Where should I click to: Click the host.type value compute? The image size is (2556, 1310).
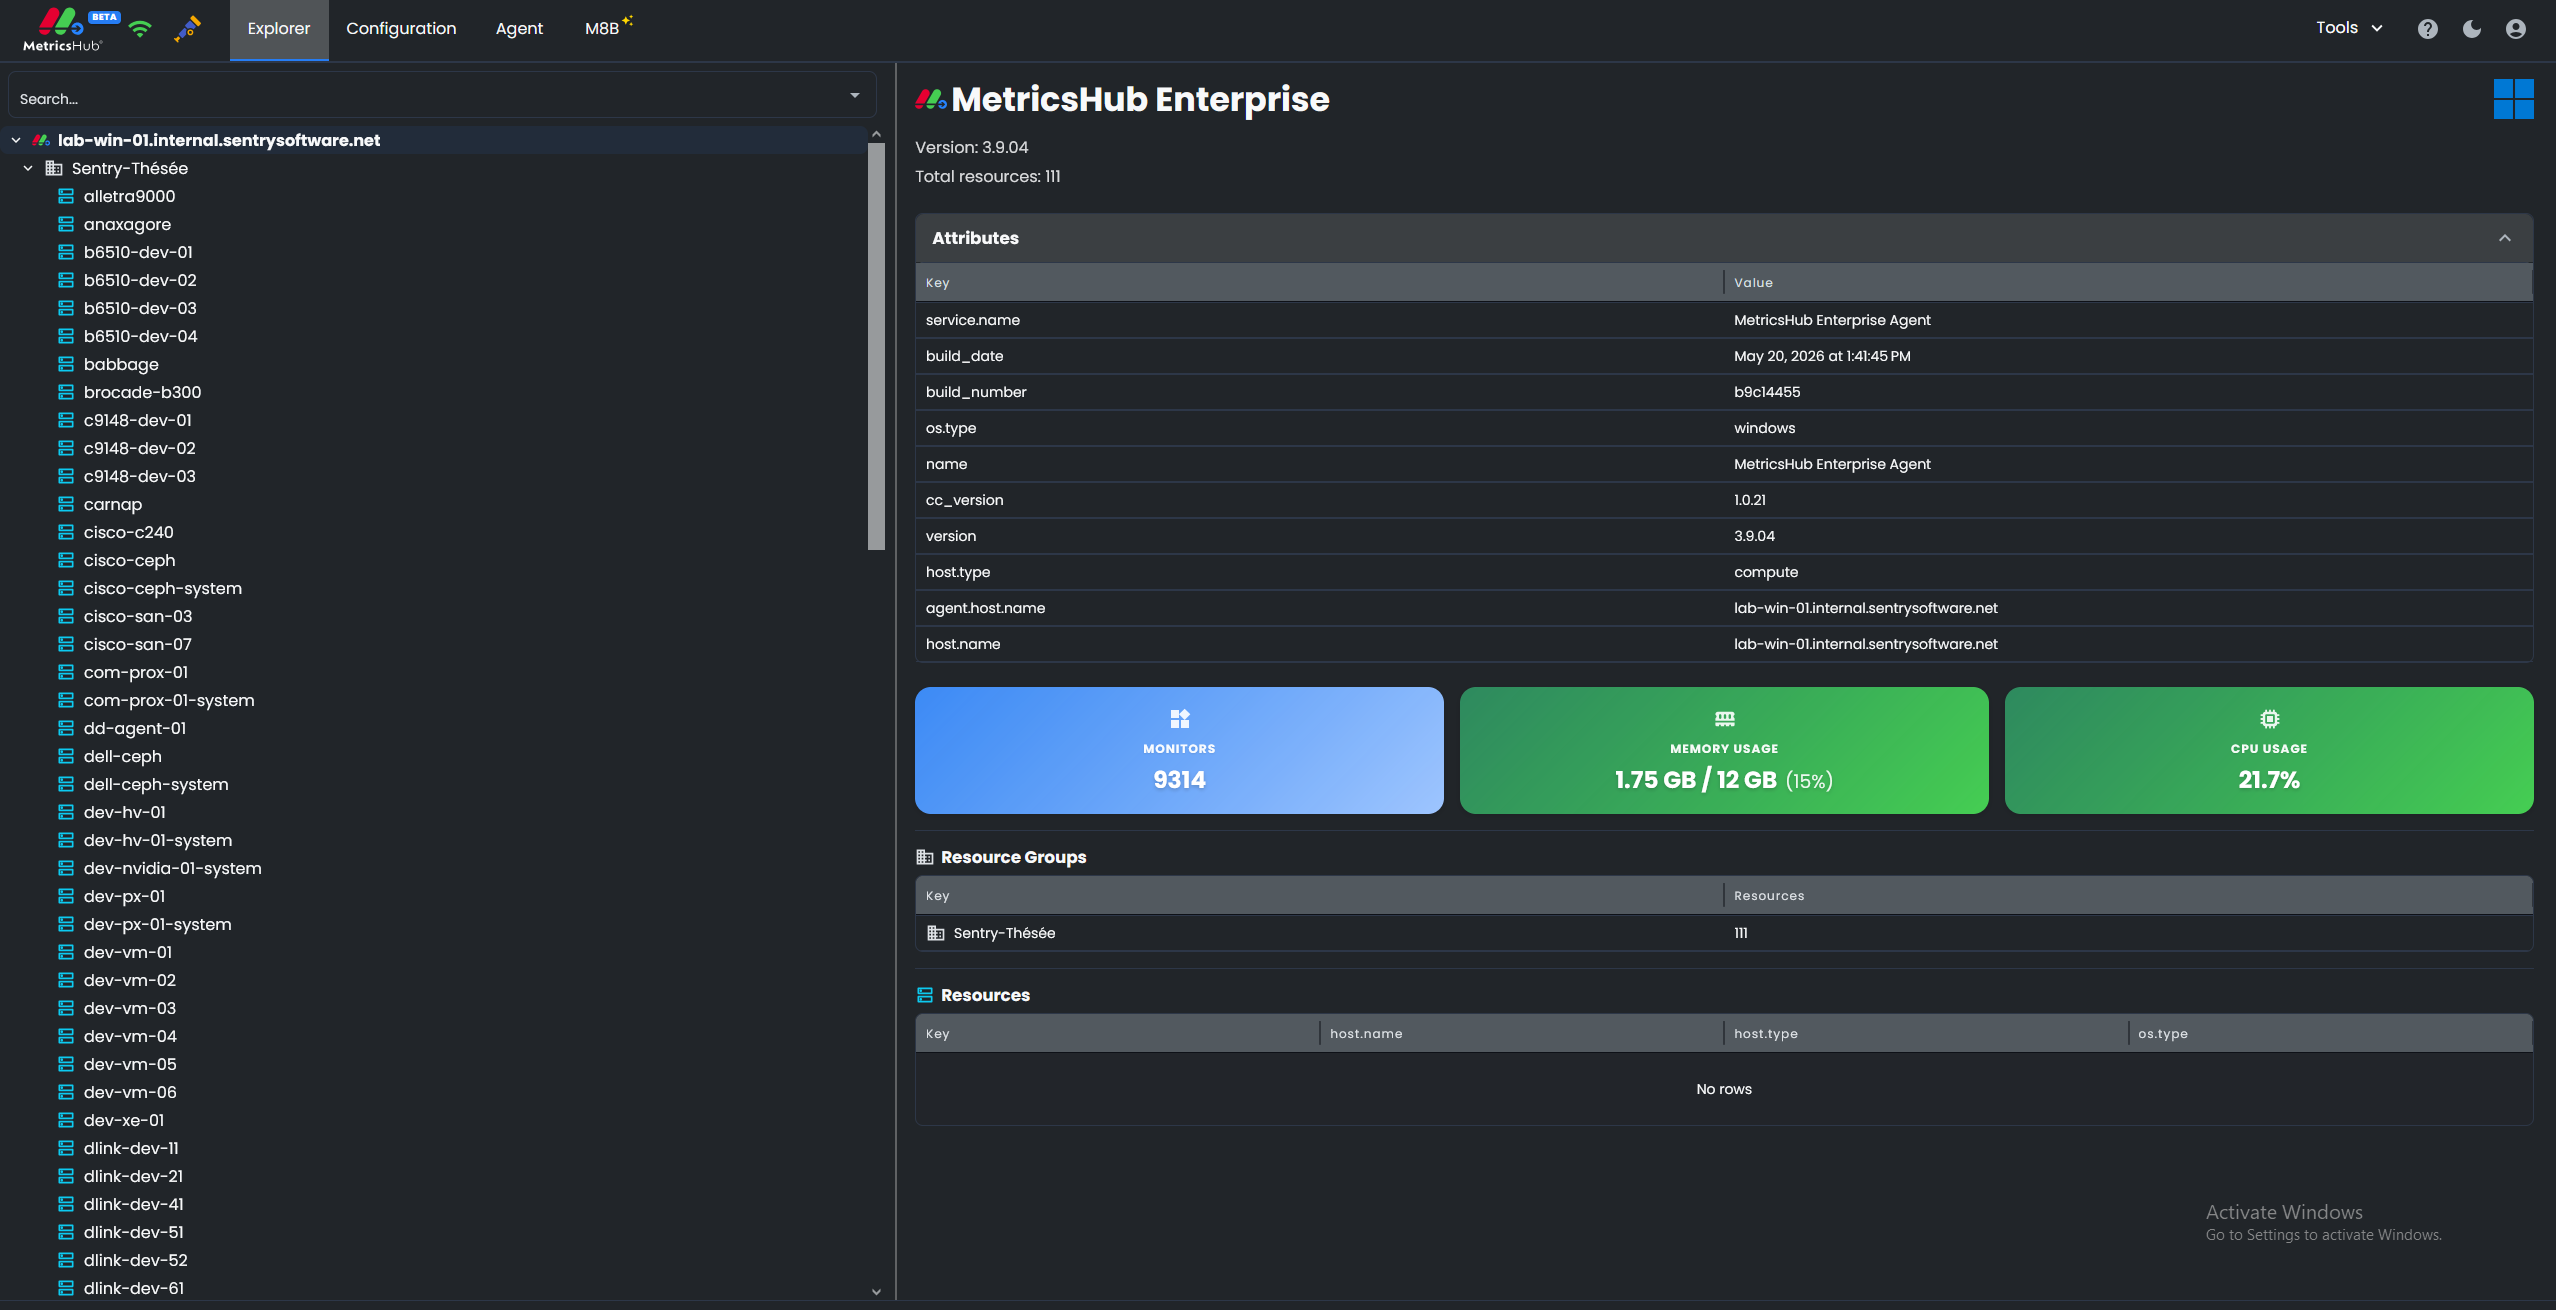[x=1766, y=572]
